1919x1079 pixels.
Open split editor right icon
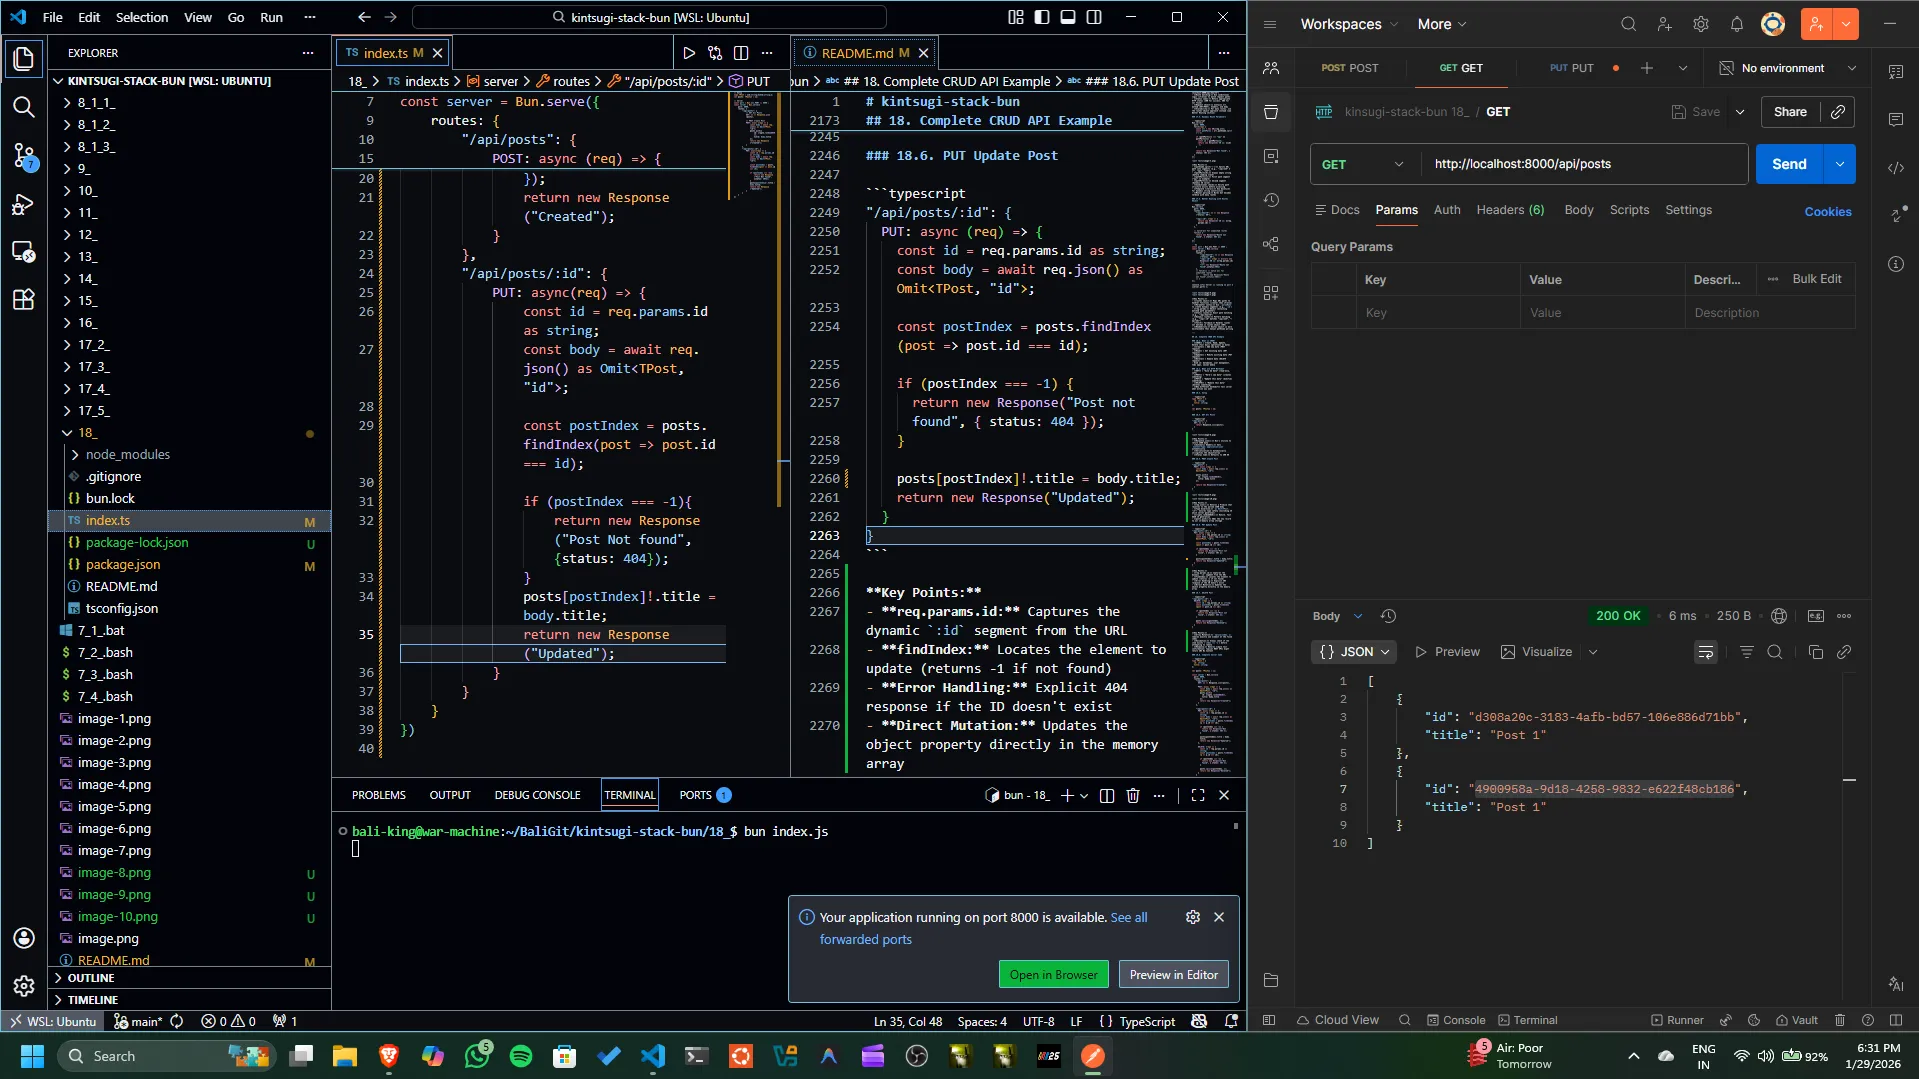(x=741, y=53)
